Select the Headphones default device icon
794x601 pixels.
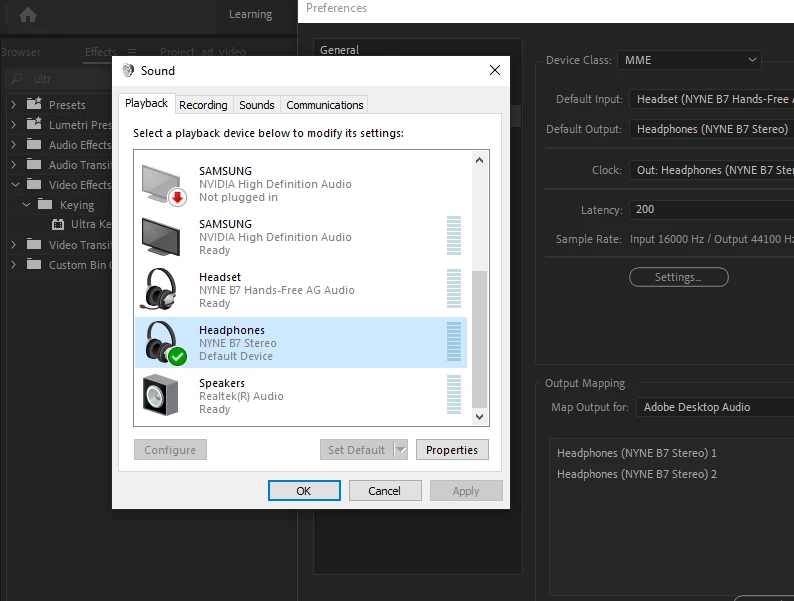(x=165, y=343)
